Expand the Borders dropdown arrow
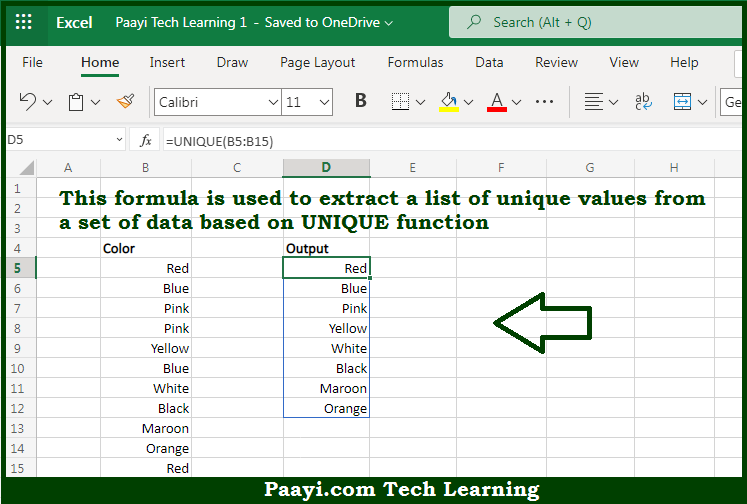 420,102
